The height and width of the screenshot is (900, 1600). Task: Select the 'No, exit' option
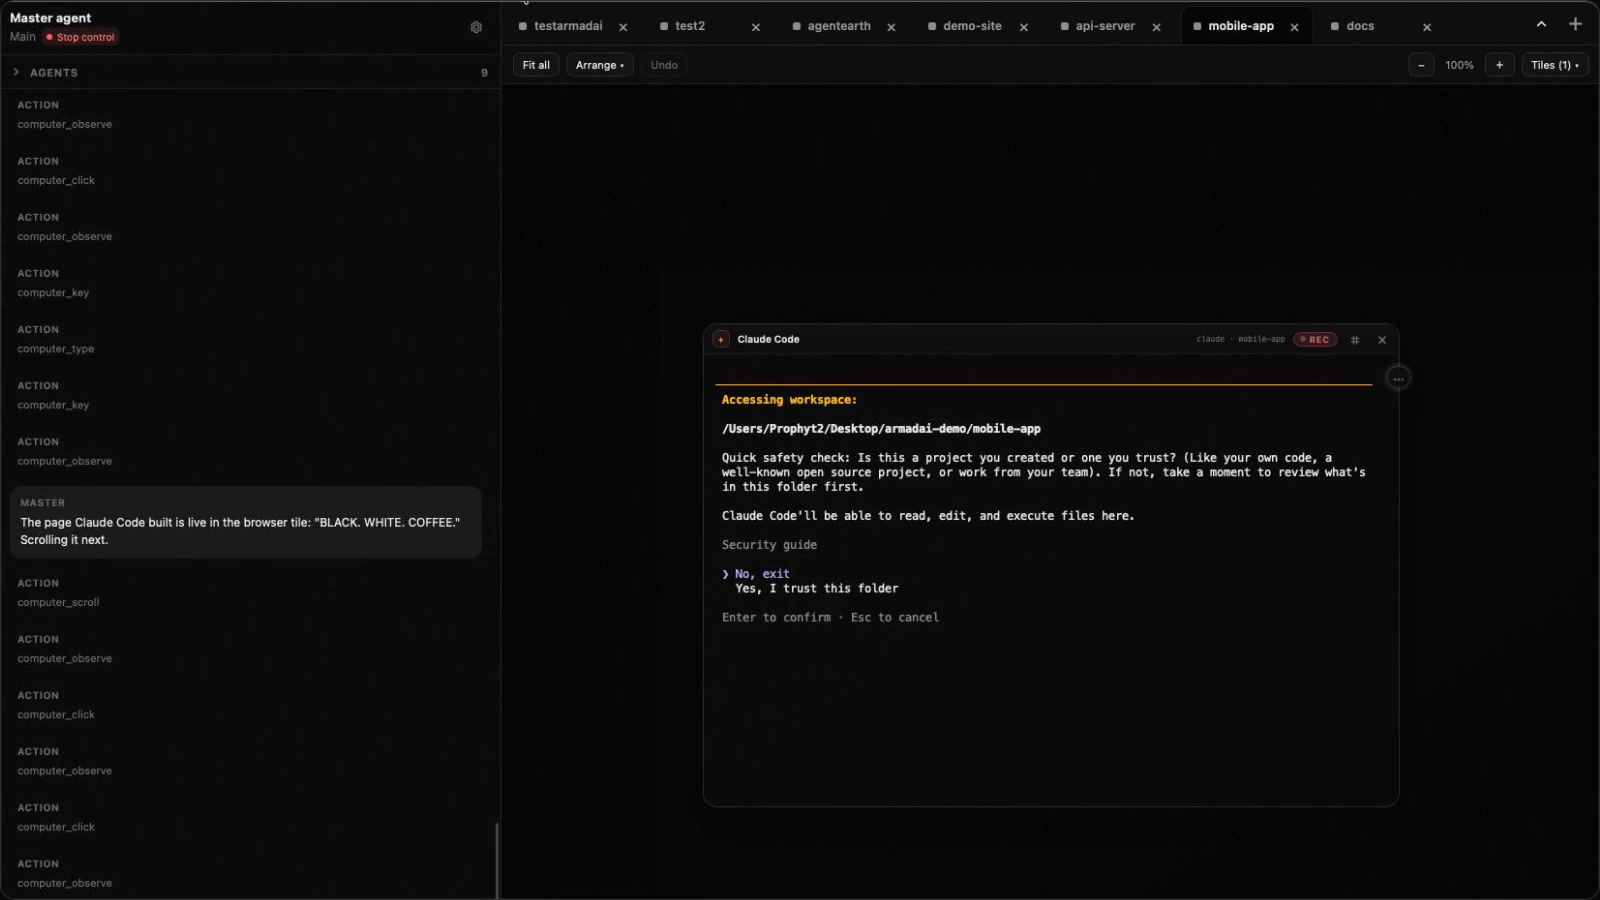pyautogui.click(x=762, y=574)
